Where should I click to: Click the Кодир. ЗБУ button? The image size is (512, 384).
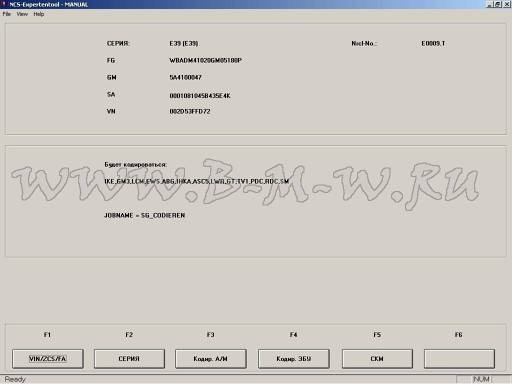point(294,359)
